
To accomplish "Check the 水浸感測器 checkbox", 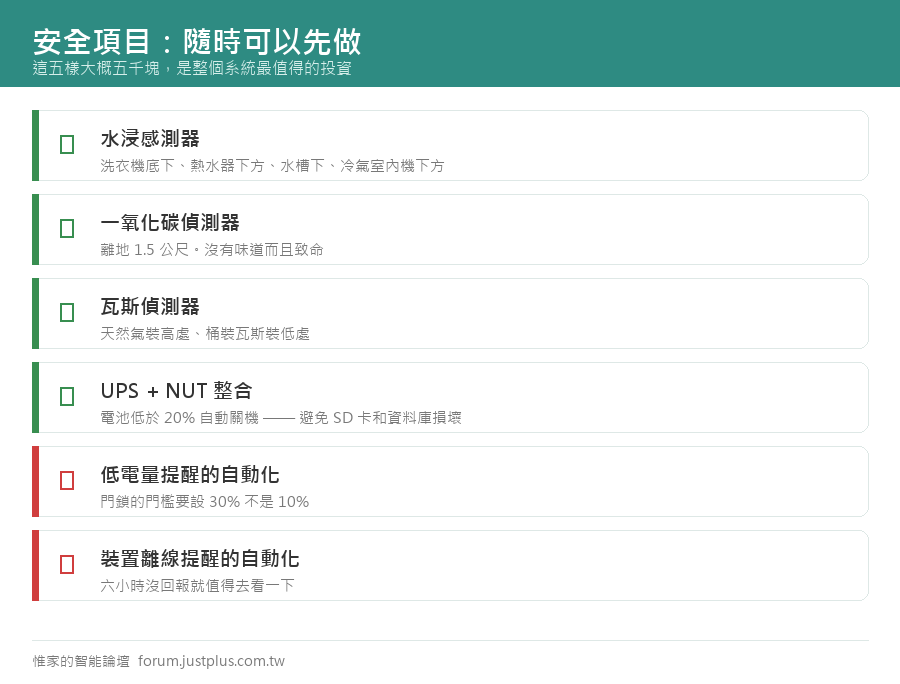I will point(67,145).
